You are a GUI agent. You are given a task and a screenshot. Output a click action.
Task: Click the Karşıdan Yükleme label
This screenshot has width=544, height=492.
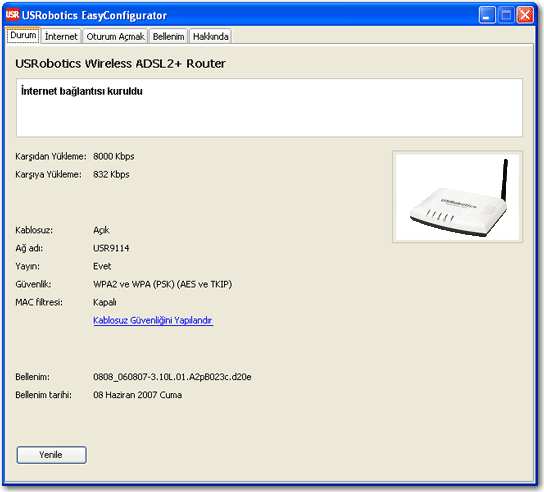click(x=51, y=156)
